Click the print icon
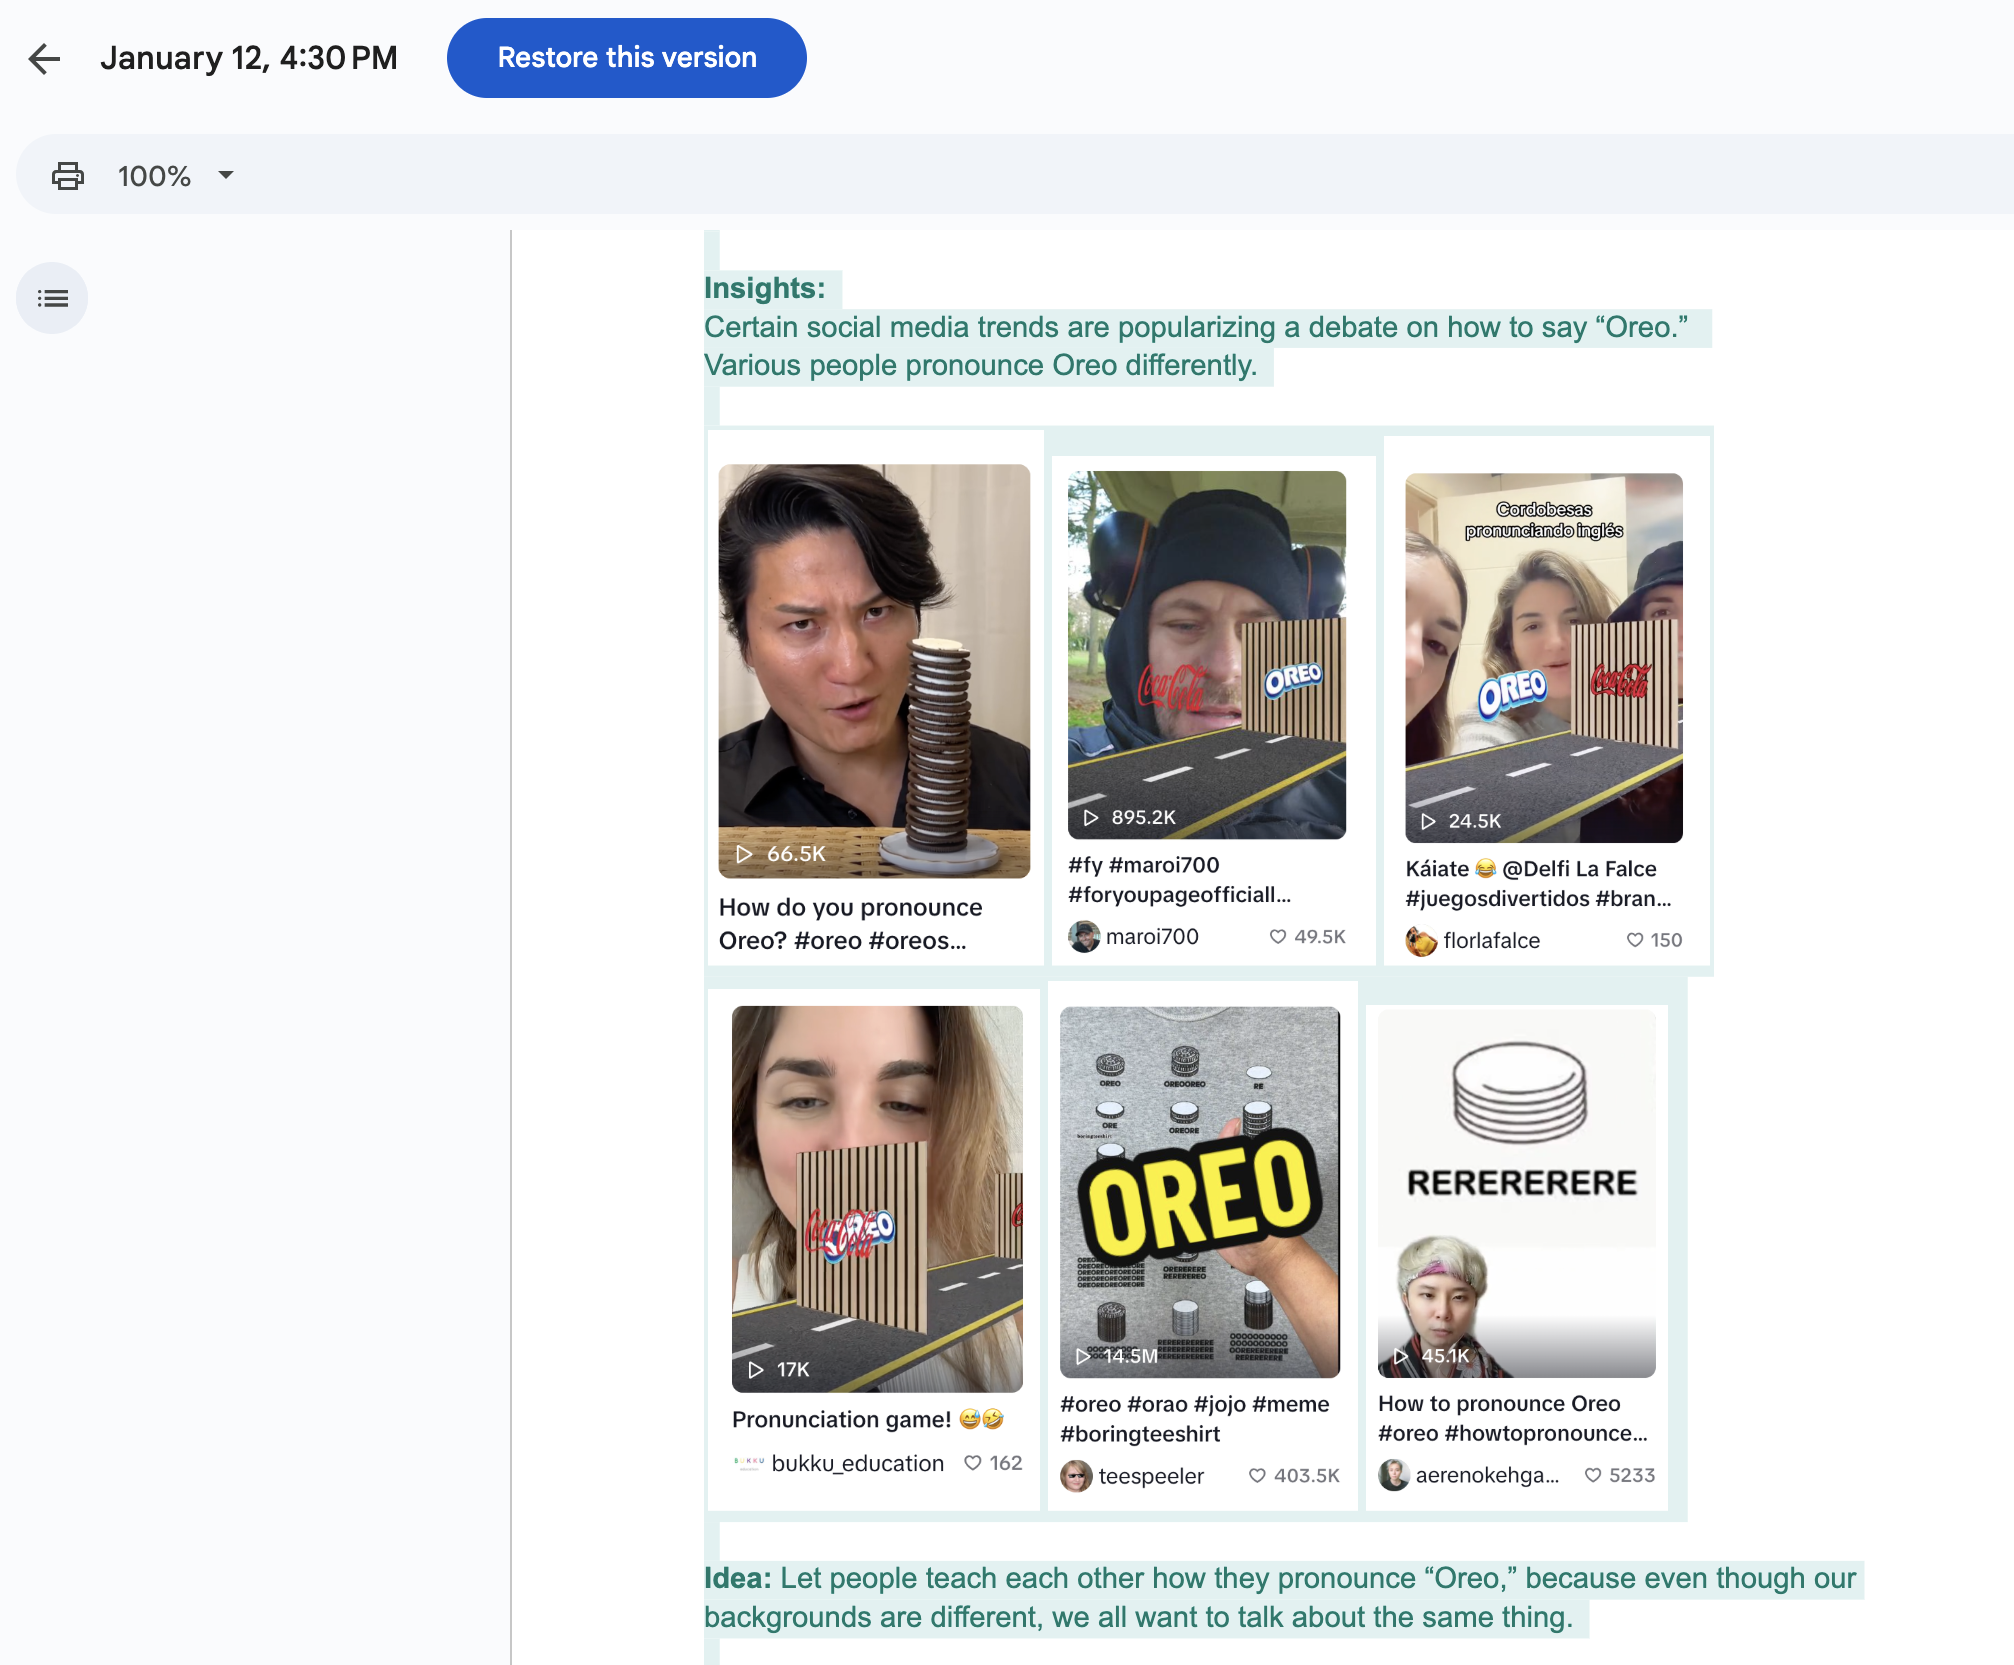Image resolution: width=2014 pixels, height=1665 pixels. pyautogui.click(x=68, y=176)
